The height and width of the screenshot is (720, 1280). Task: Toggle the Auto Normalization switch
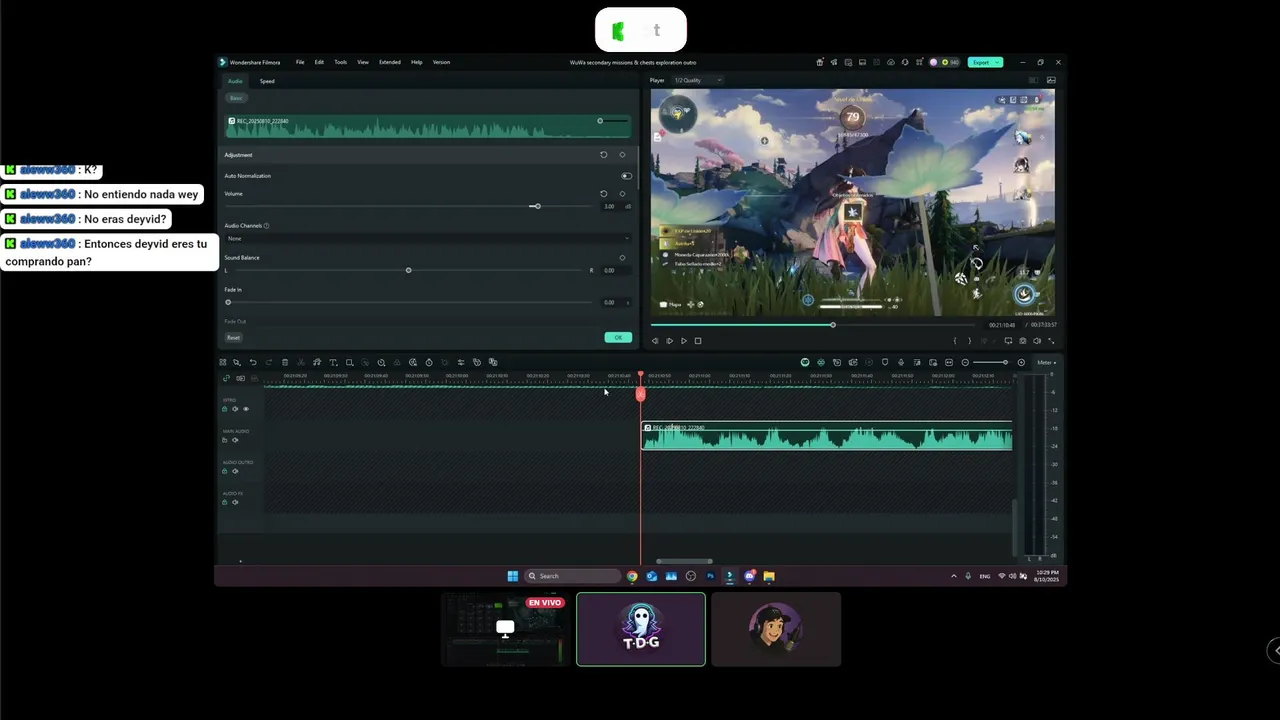(626, 176)
